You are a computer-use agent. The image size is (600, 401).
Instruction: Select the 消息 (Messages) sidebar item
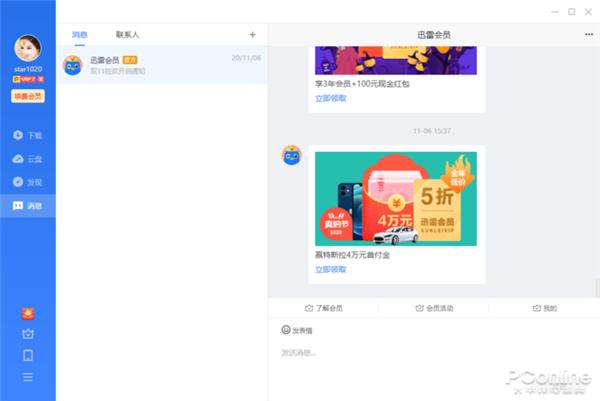coord(28,206)
